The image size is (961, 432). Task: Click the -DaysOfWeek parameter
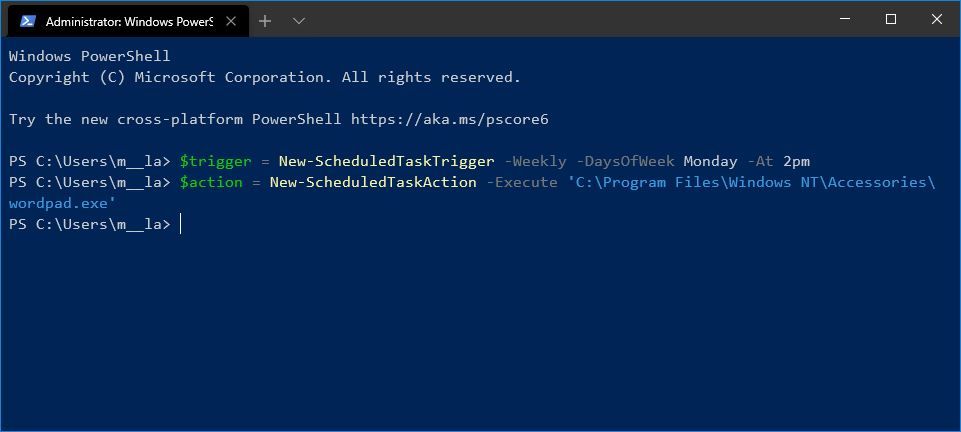click(625, 161)
